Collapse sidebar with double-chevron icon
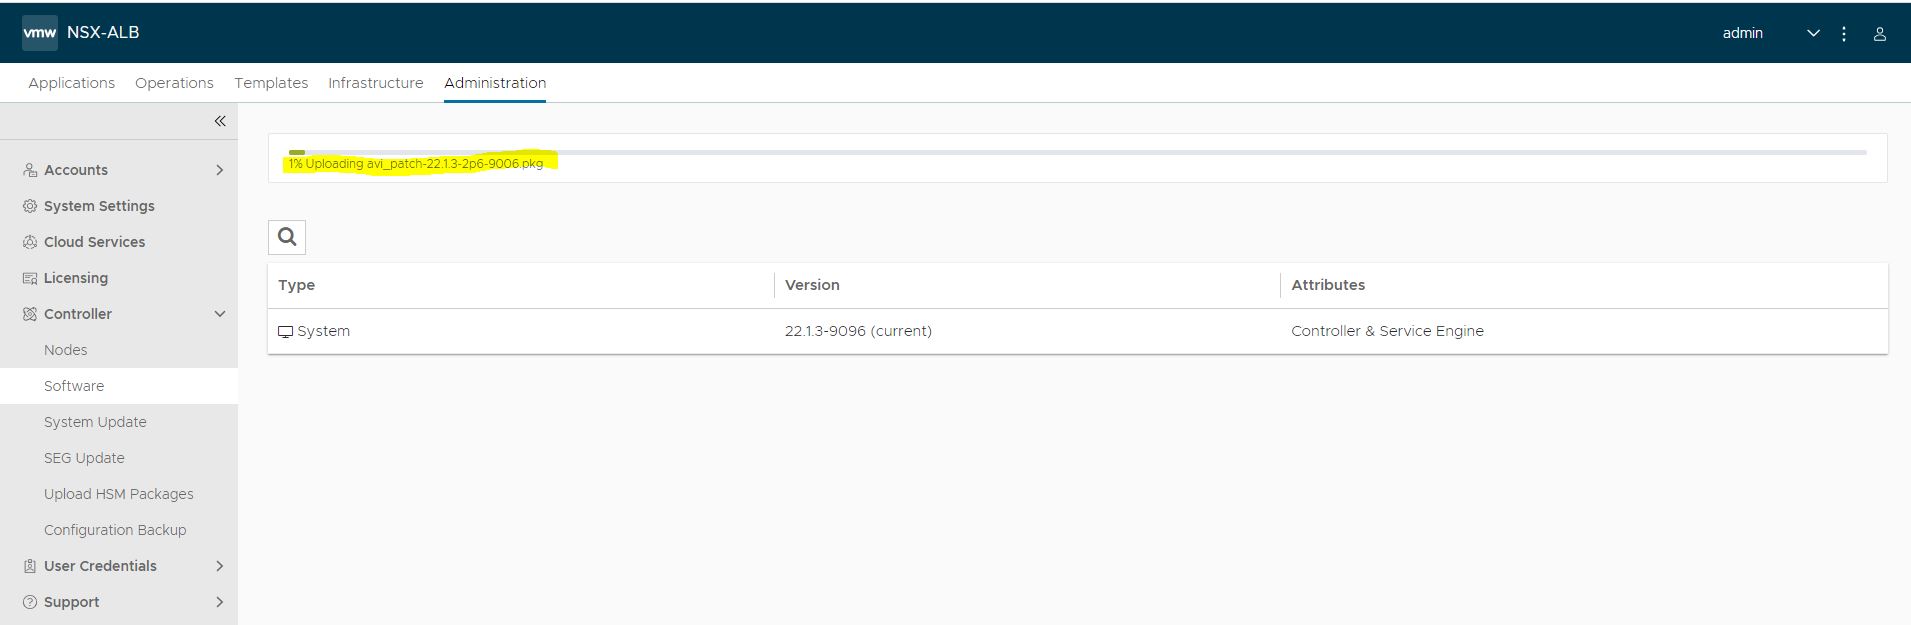Image resolution: width=1911 pixels, height=625 pixels. click(x=220, y=121)
